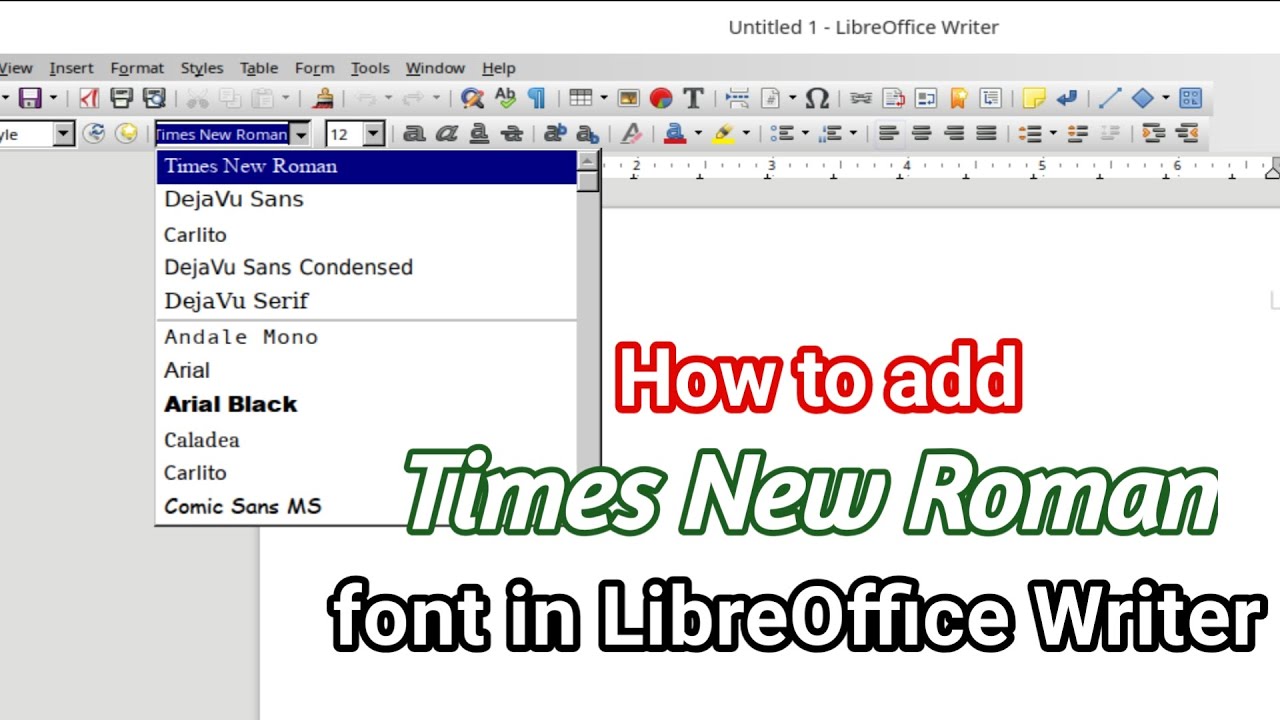Toggle Bold formatting
Screen dimensions: 1280x720
pyautogui.click(x=414, y=133)
